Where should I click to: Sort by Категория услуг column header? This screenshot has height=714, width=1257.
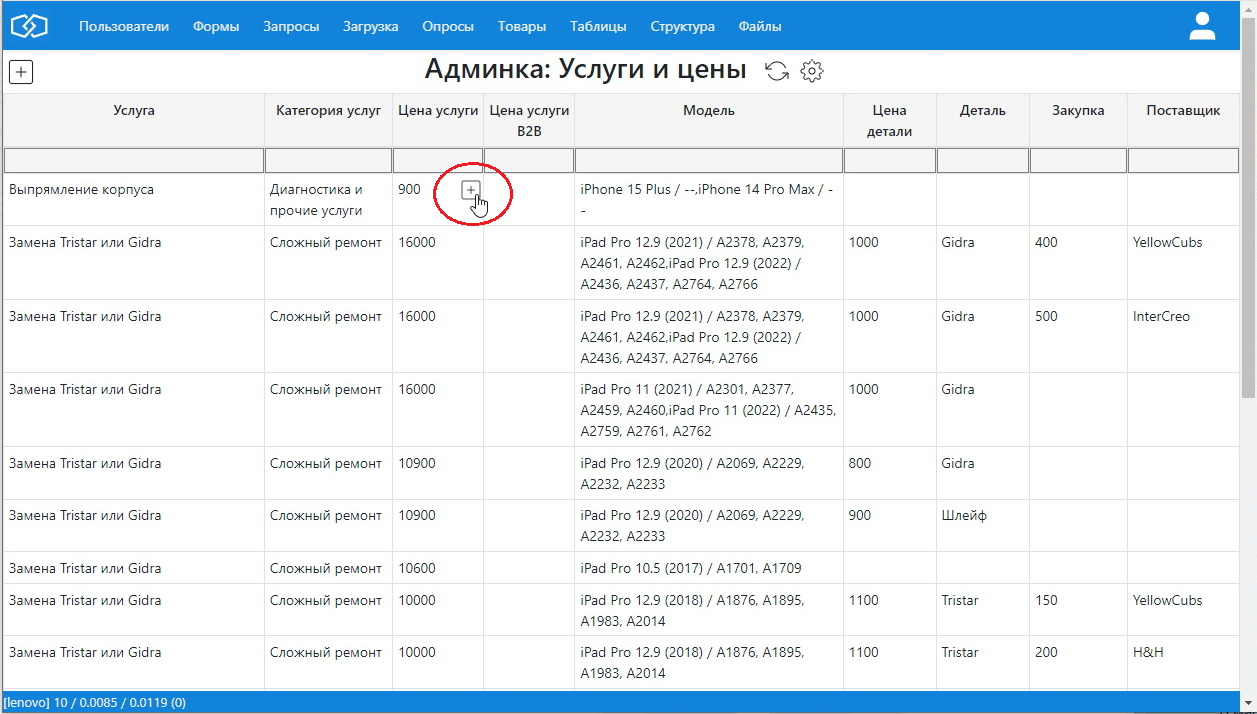point(328,120)
